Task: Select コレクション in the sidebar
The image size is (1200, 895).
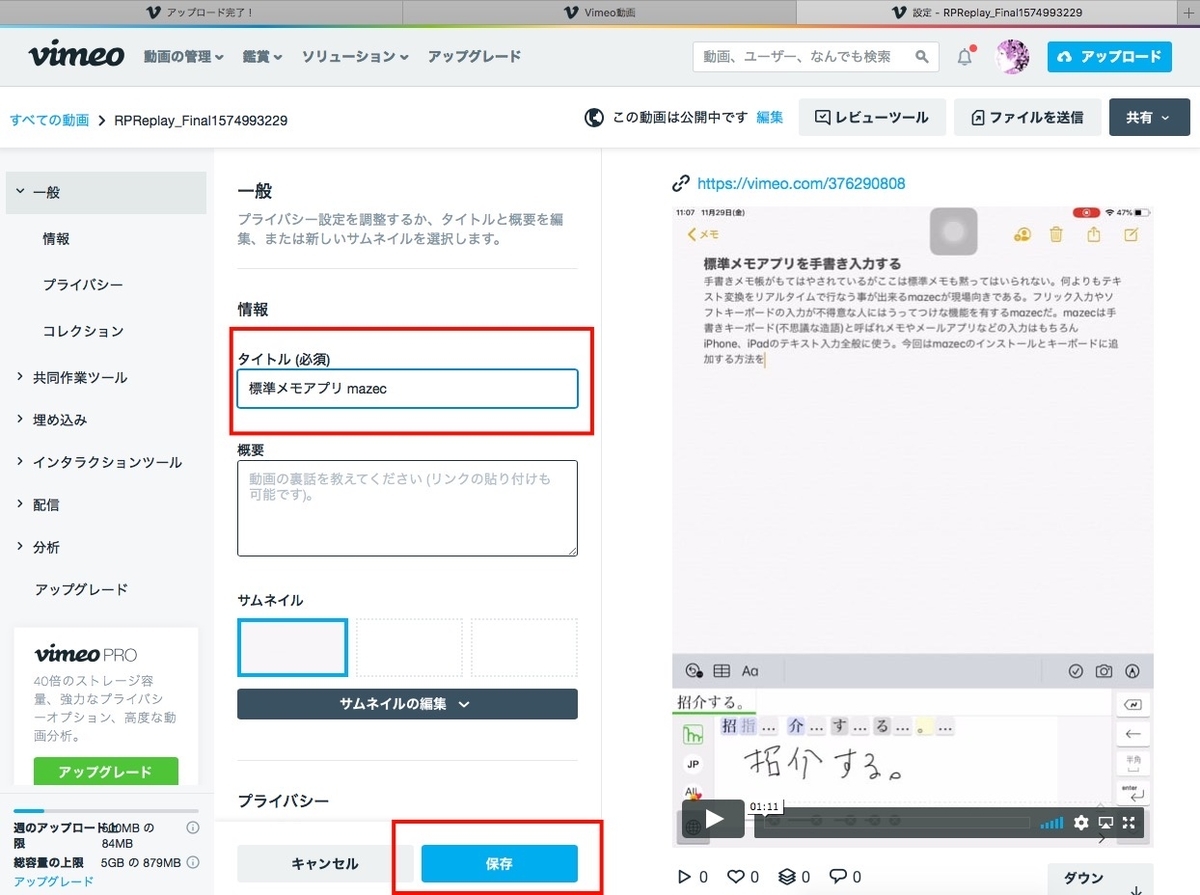Action: 83,331
